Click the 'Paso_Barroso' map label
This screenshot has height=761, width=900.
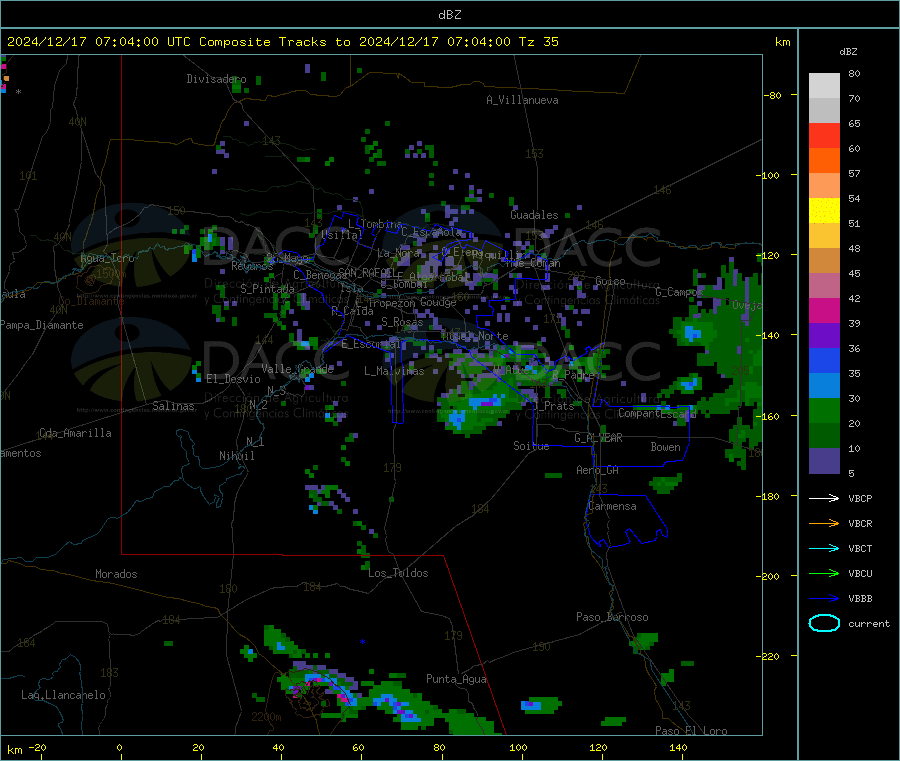(x=612, y=617)
